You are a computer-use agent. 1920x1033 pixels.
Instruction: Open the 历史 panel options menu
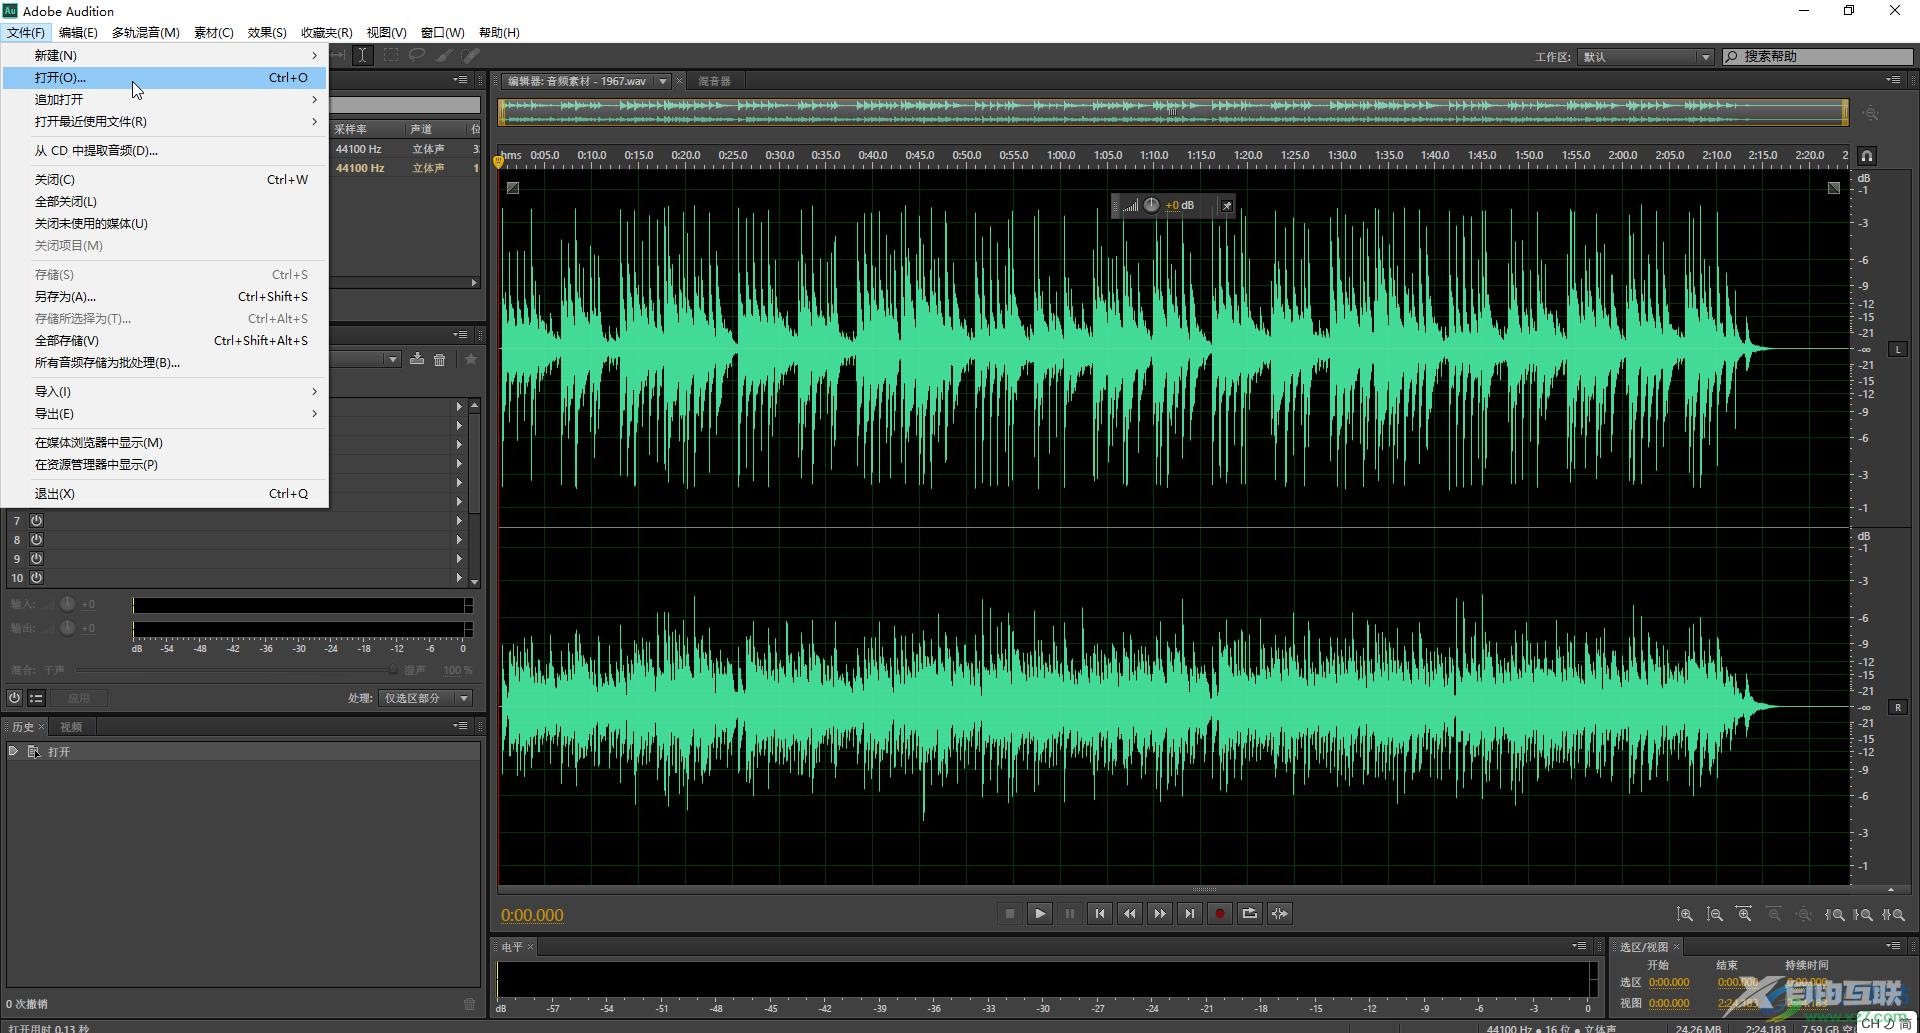[460, 726]
